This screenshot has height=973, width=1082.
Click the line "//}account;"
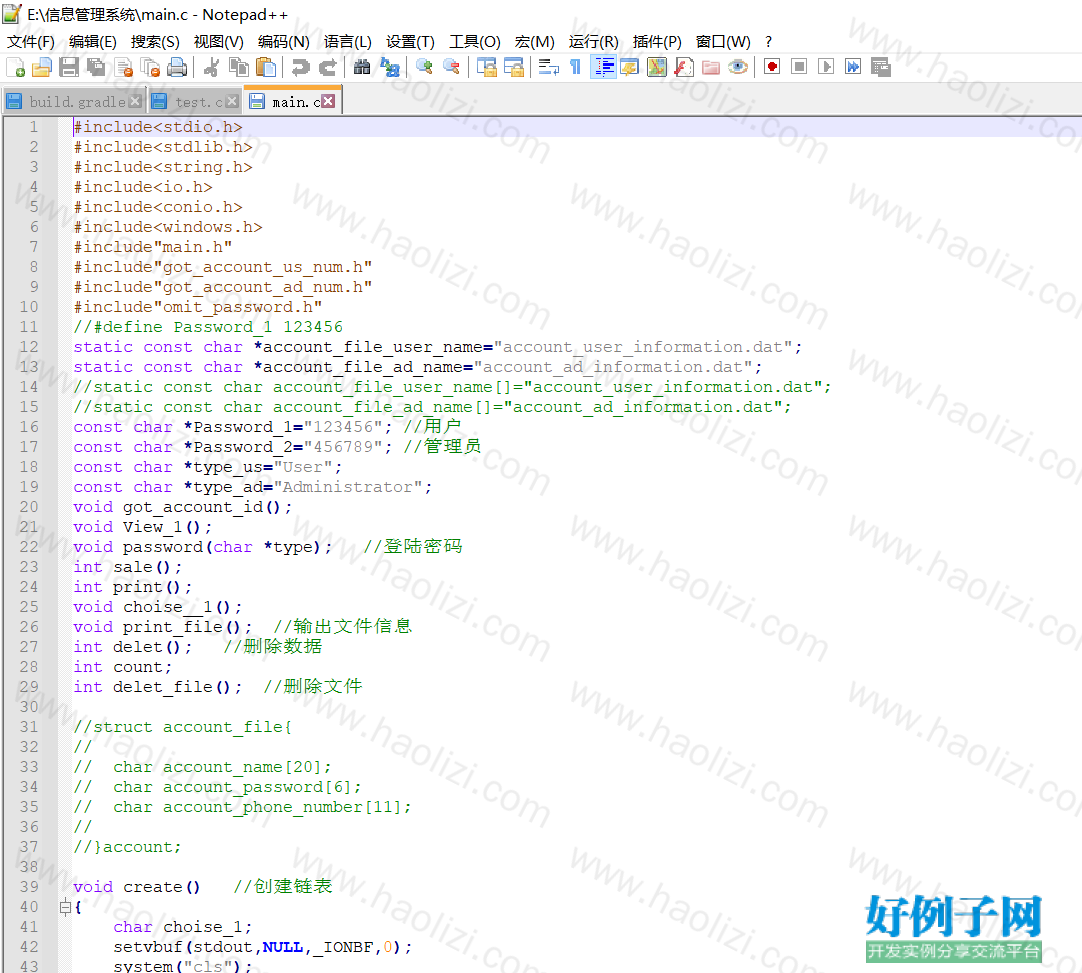(x=128, y=847)
